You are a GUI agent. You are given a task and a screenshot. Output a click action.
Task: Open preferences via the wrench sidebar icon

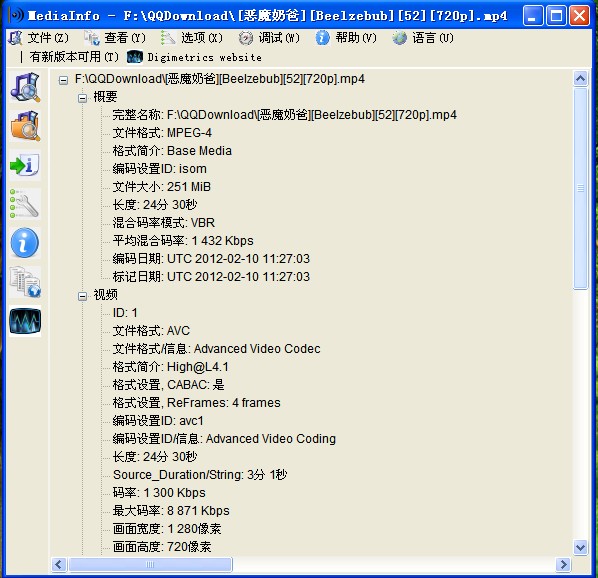pos(25,204)
